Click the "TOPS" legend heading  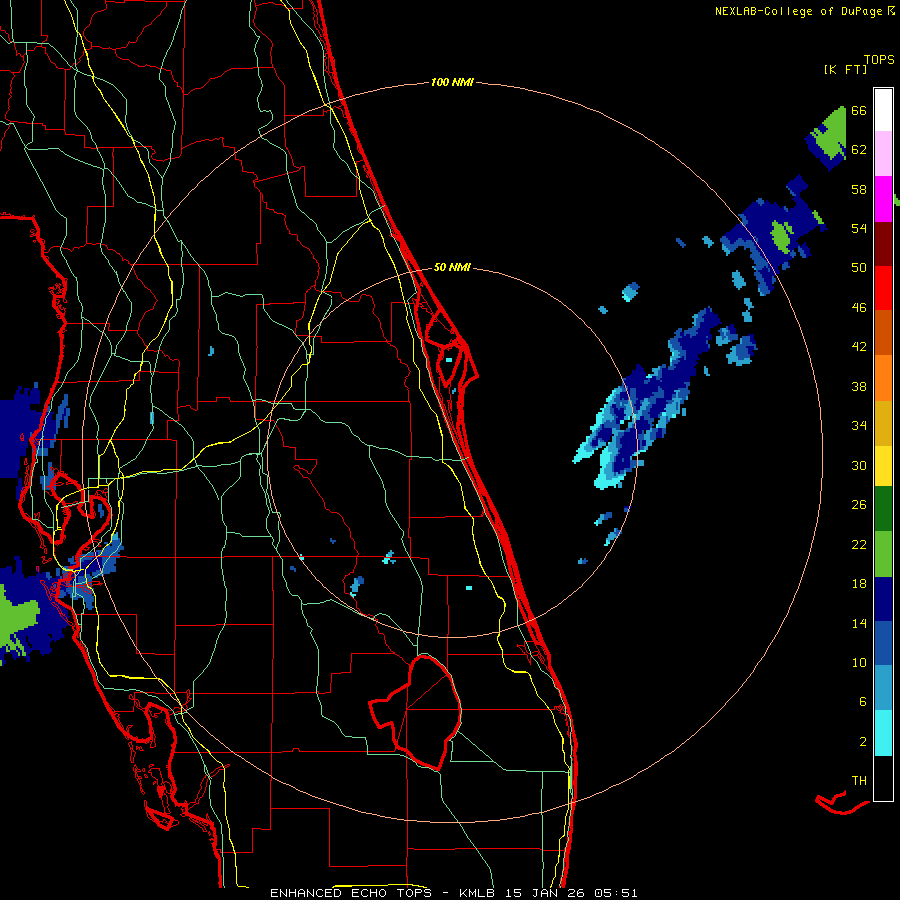click(879, 59)
